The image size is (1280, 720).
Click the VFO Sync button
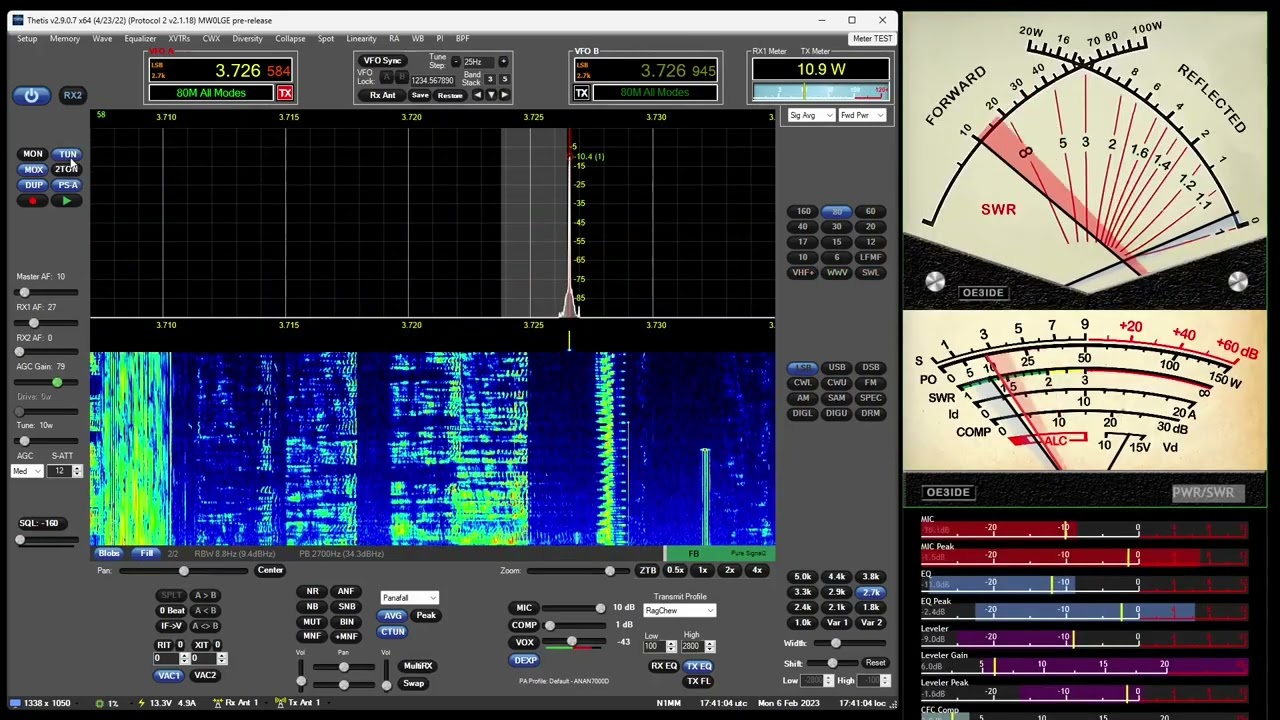[382, 61]
